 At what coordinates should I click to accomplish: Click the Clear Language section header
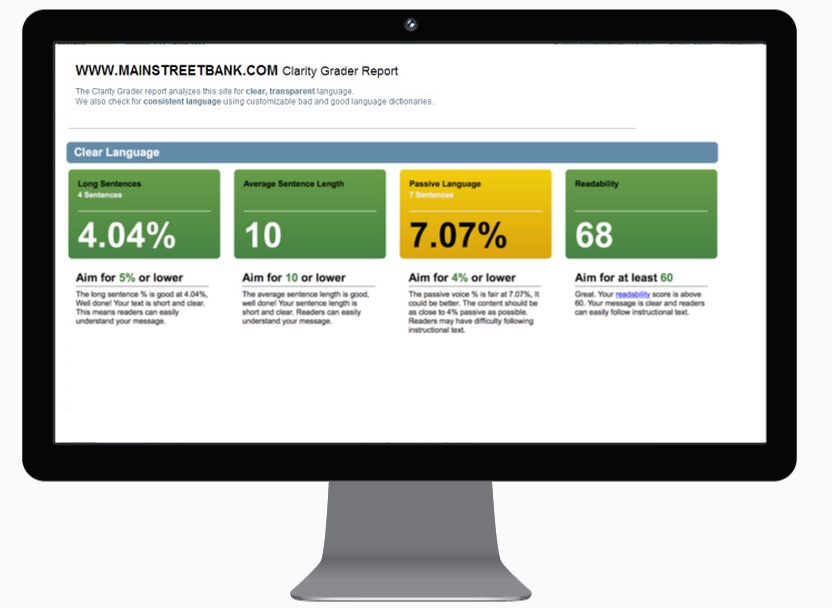click(x=392, y=153)
